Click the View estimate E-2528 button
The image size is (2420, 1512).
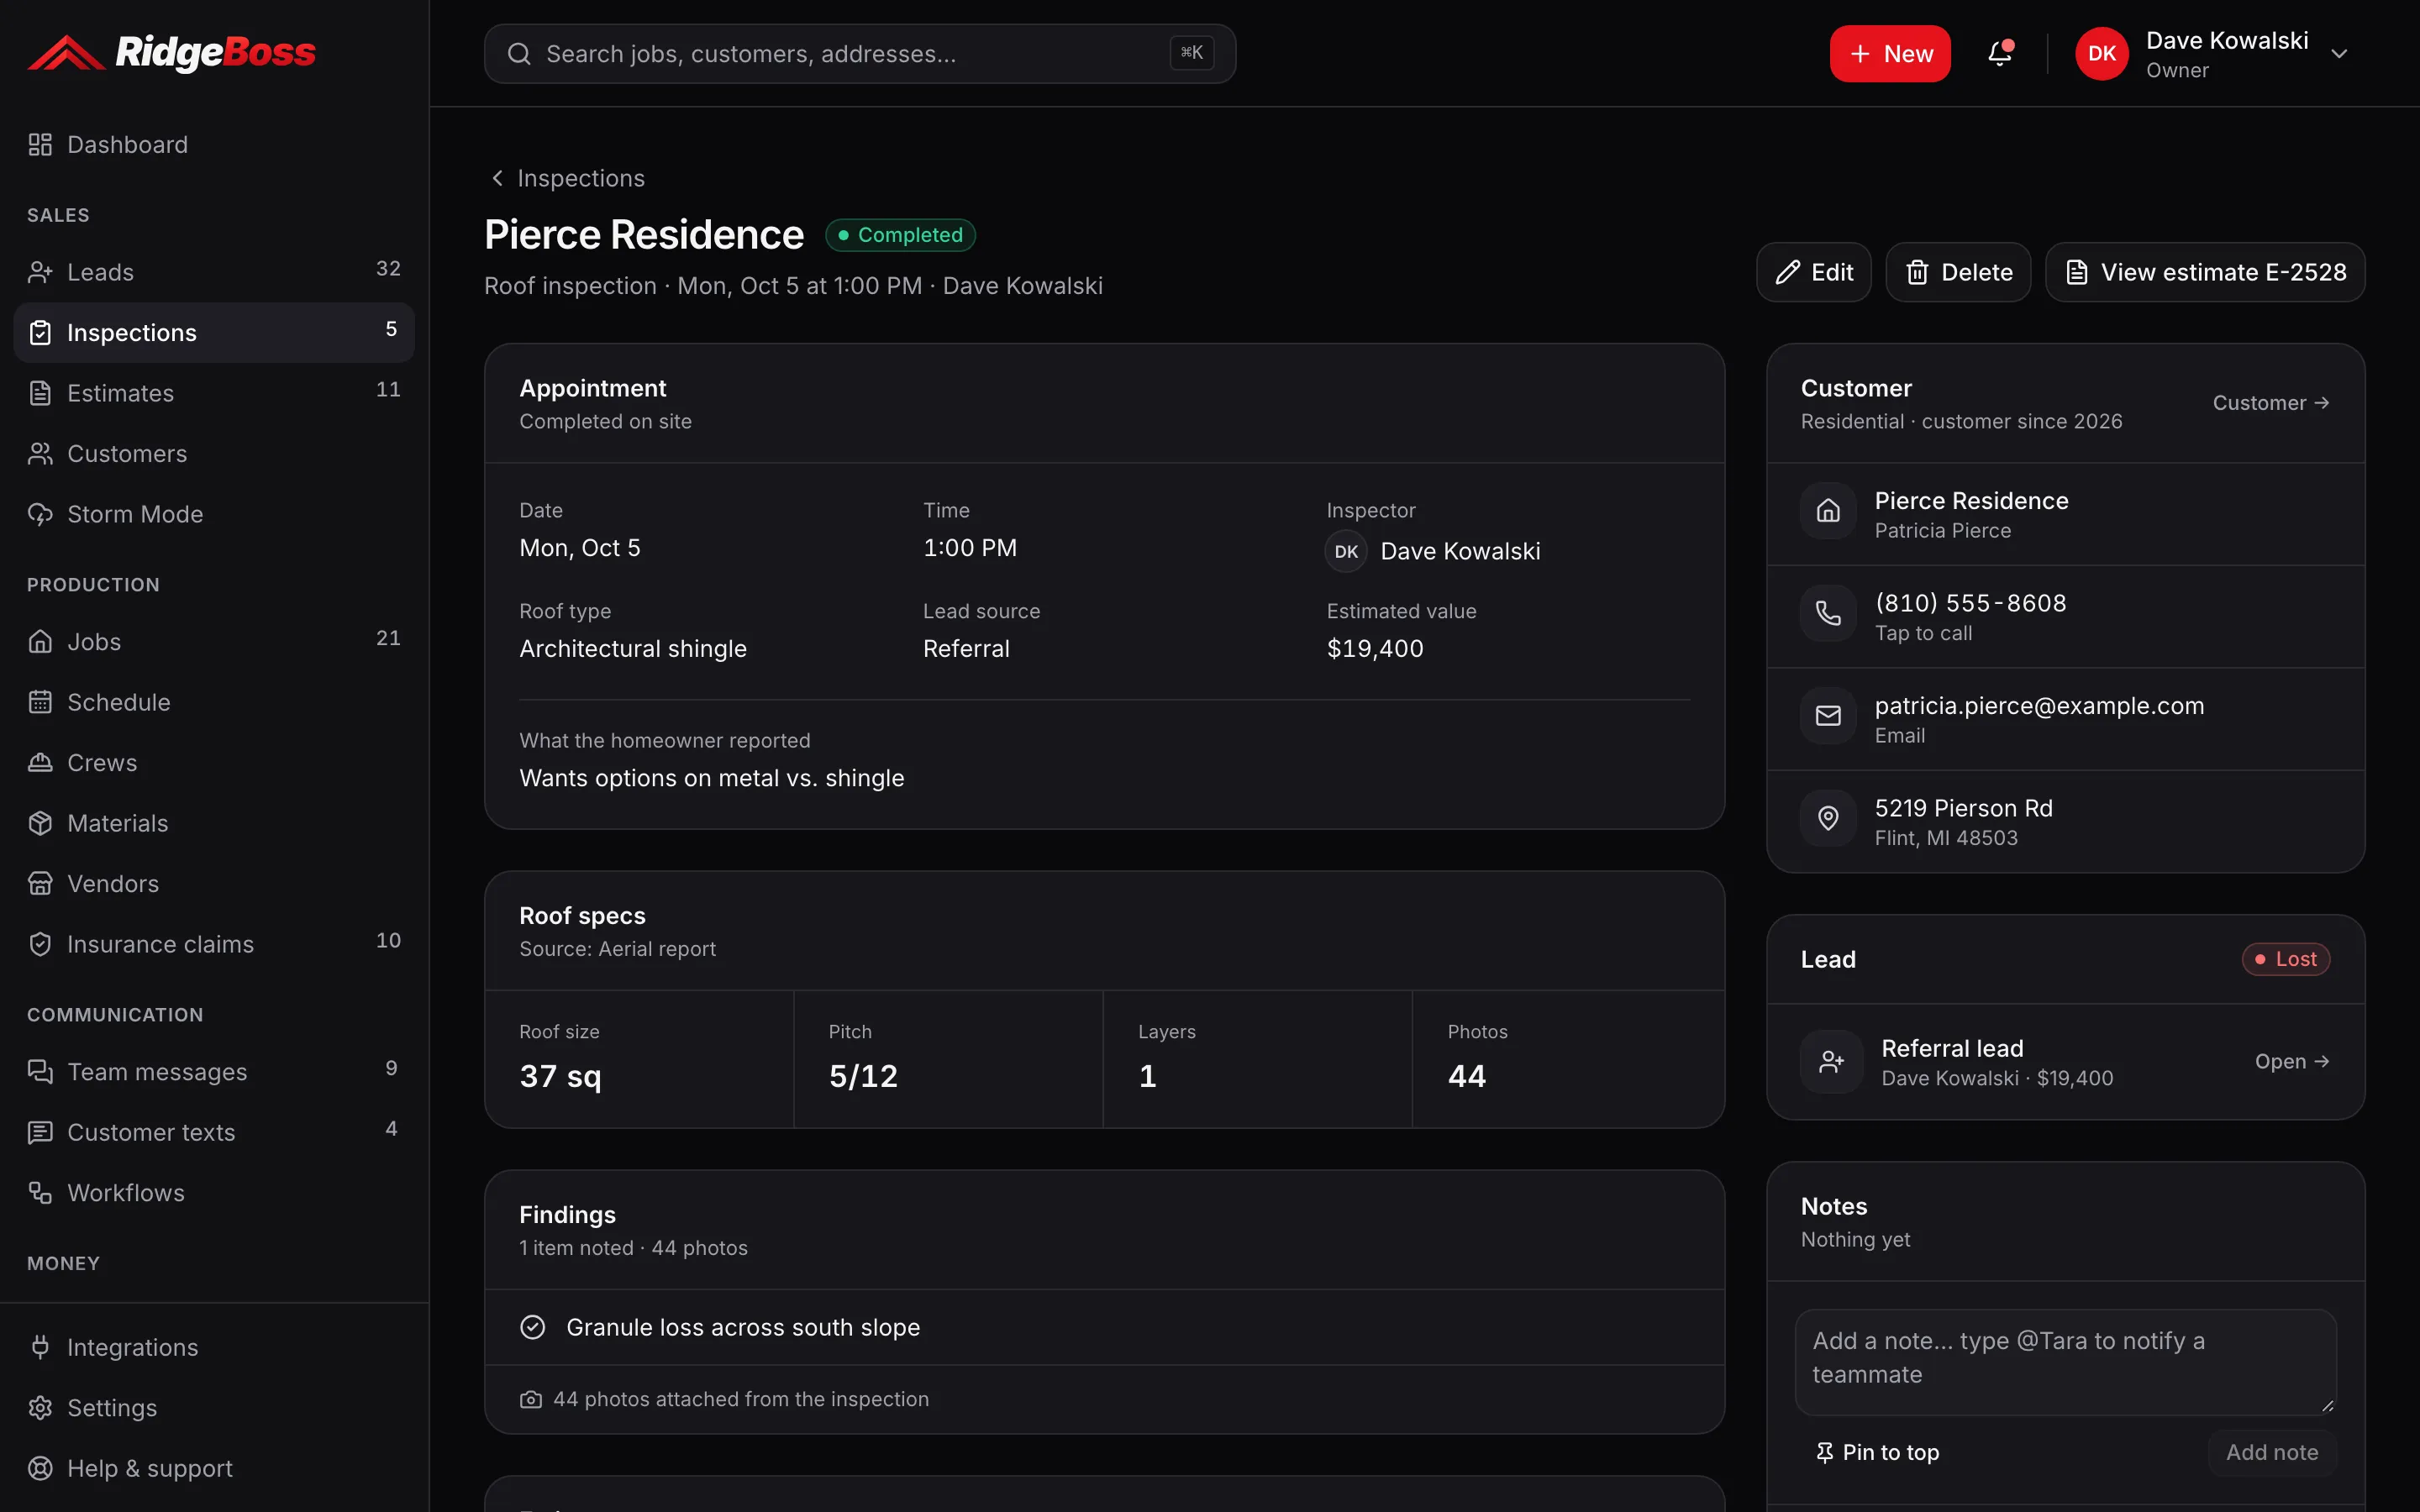coord(2205,272)
